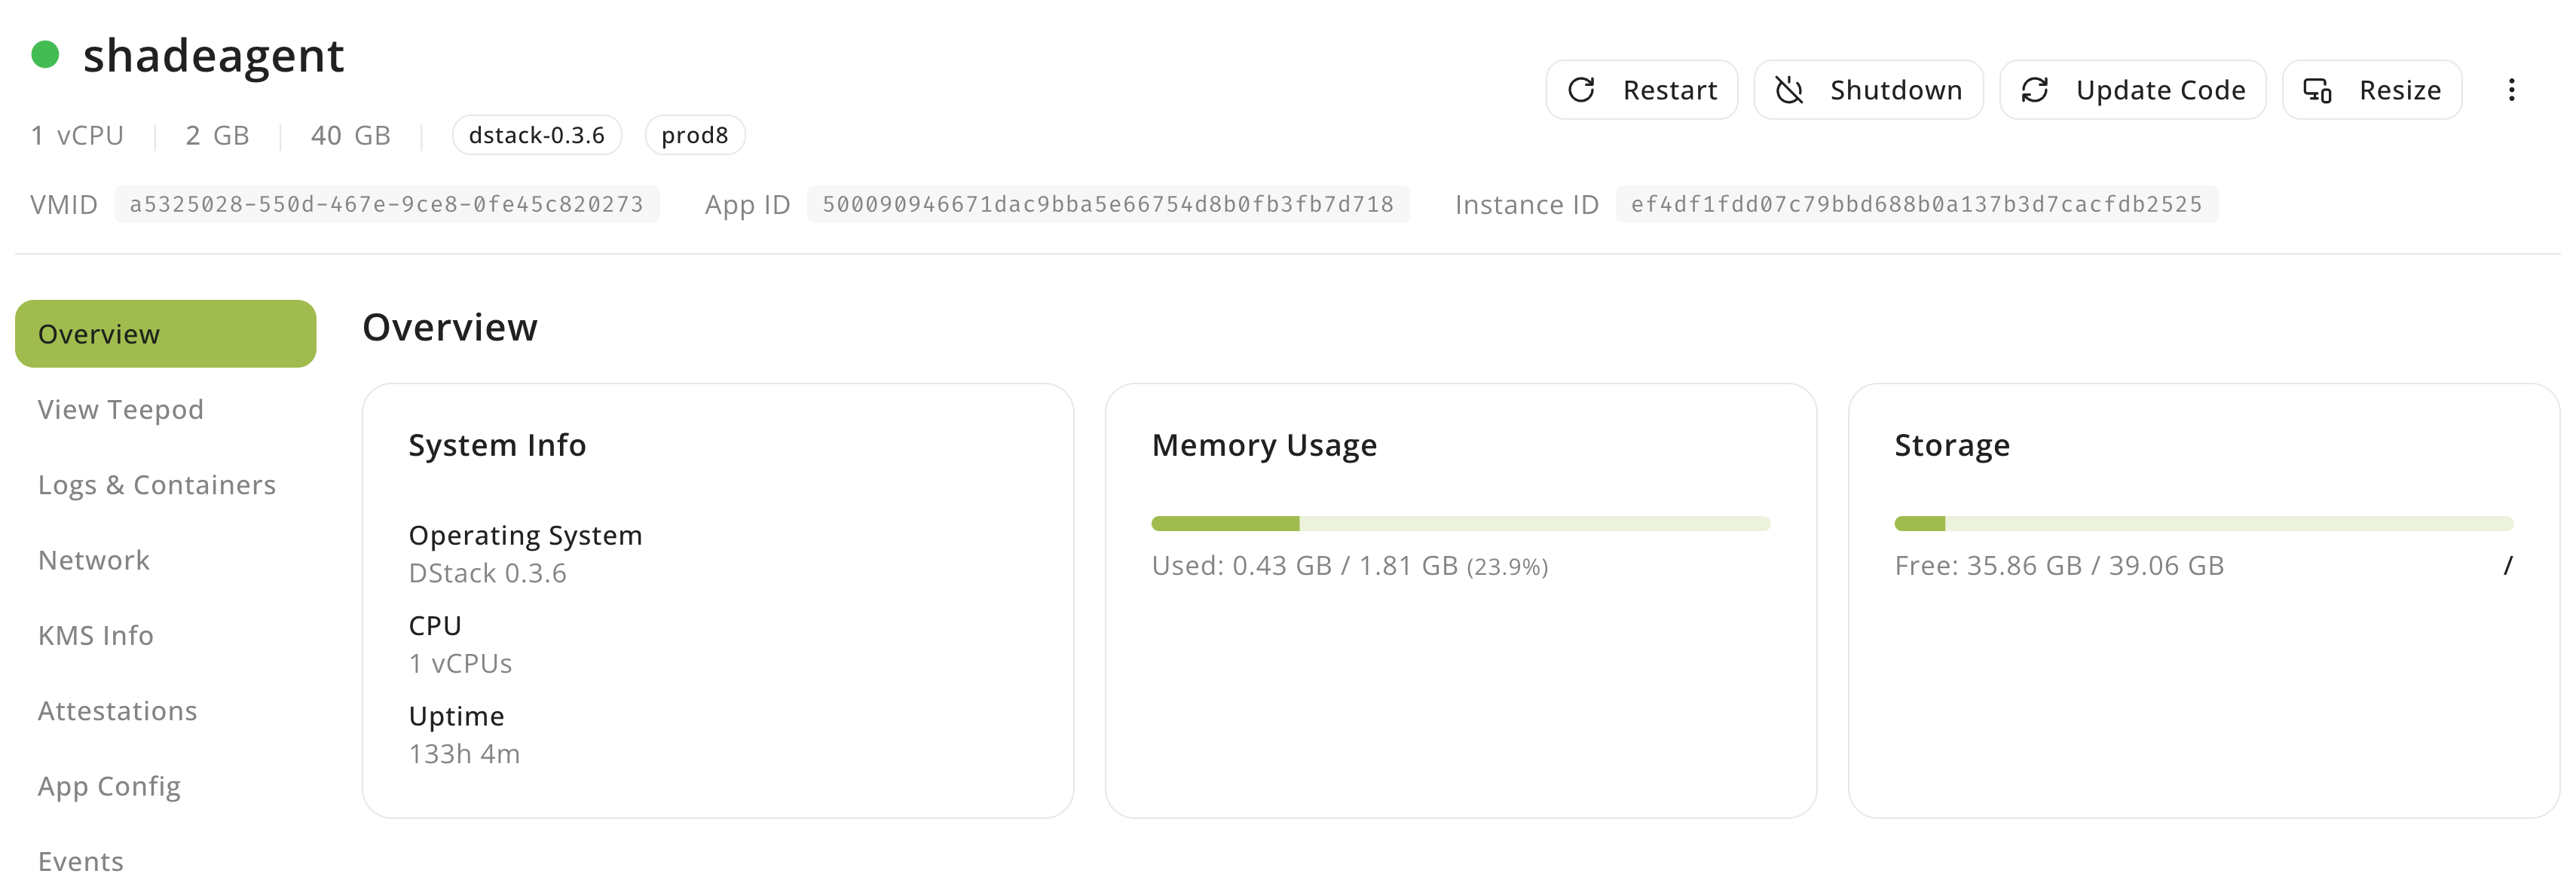Screen dimensions: 2576x889
Task: Click the dstack-0.3.6 version badge
Action: point(537,135)
